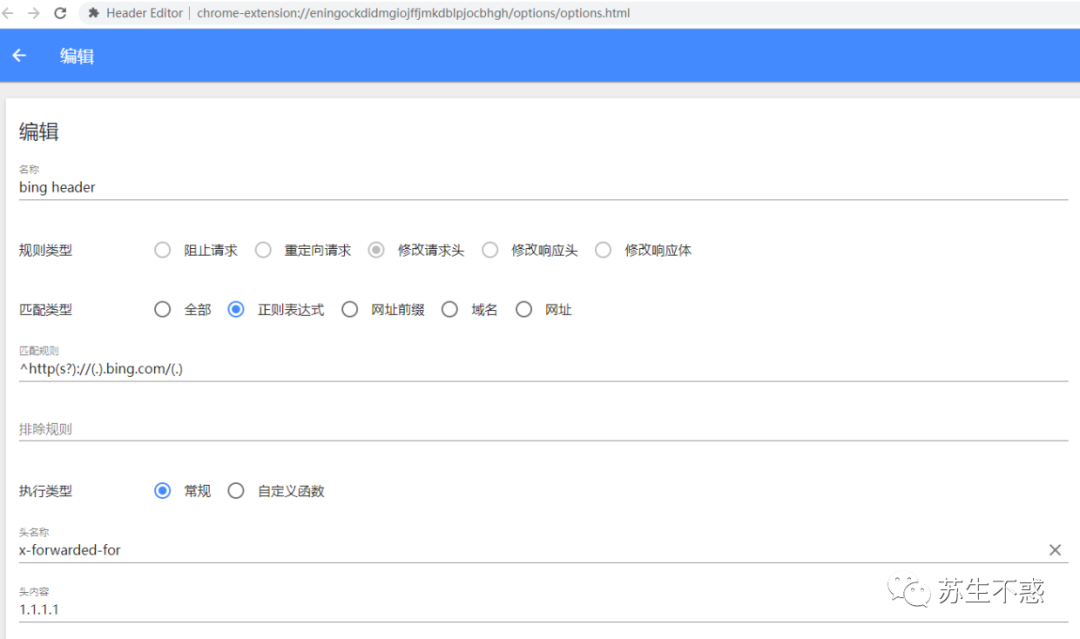
Task: Choose the 全部 match type radio
Action: [x=163, y=309]
